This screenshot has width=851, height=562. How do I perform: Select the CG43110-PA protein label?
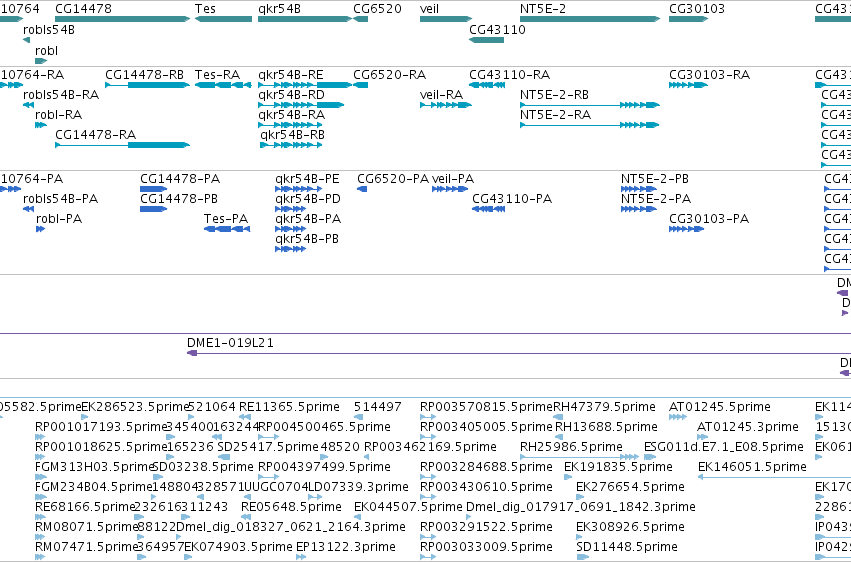512,199
